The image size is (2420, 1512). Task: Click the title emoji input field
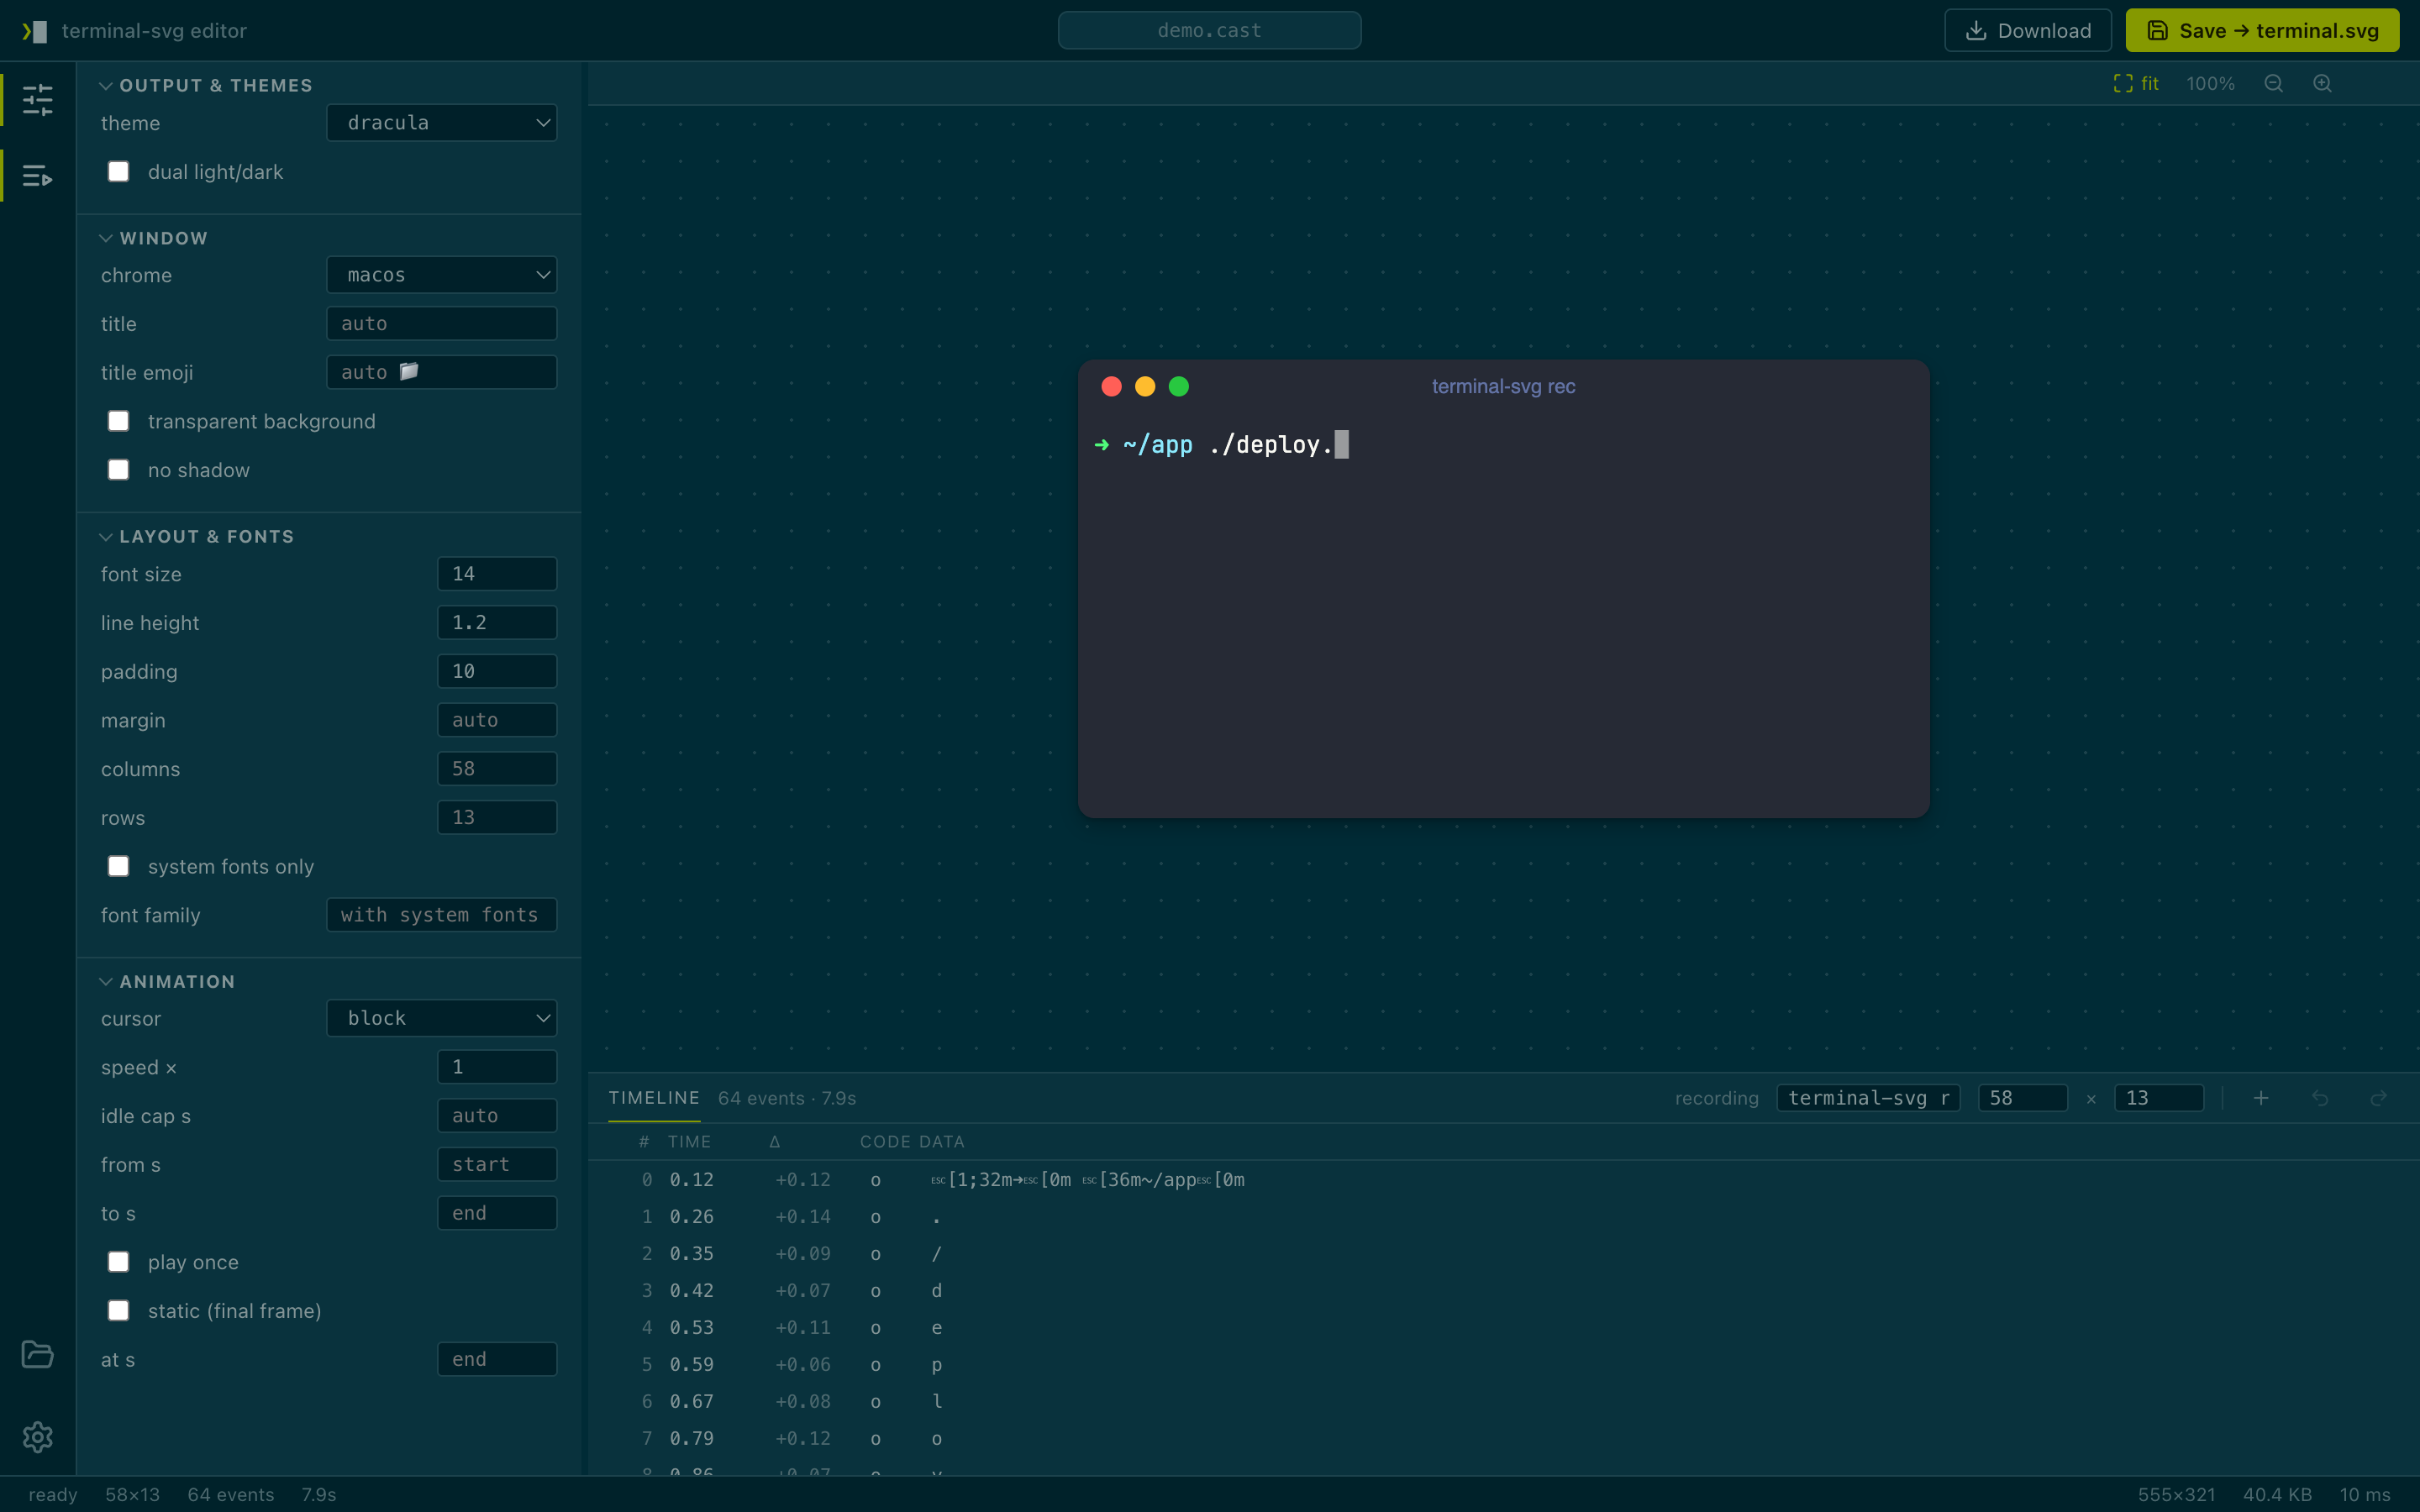441,372
